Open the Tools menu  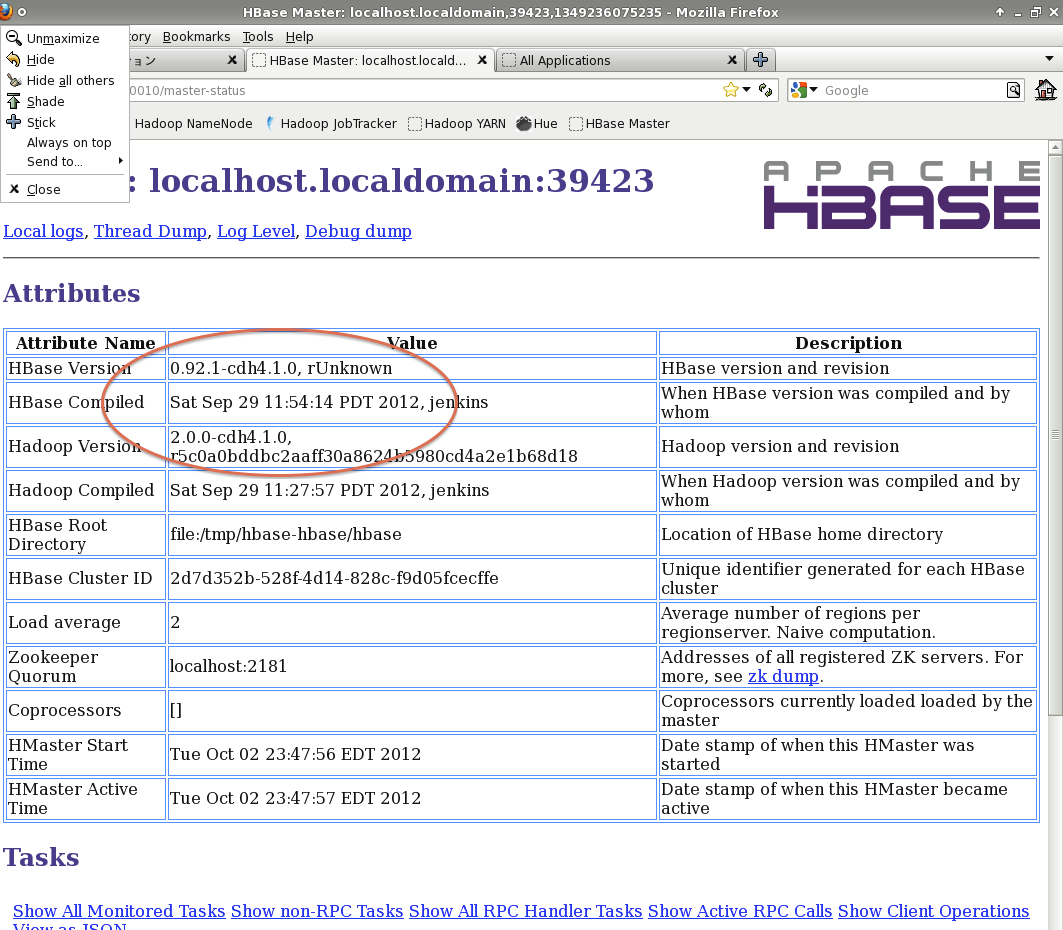258,37
